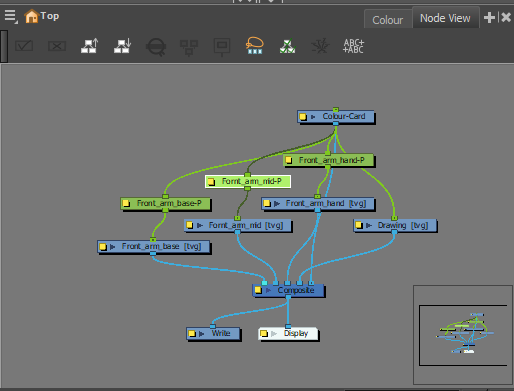Select the Composite node
514x391 pixels.
[288, 290]
